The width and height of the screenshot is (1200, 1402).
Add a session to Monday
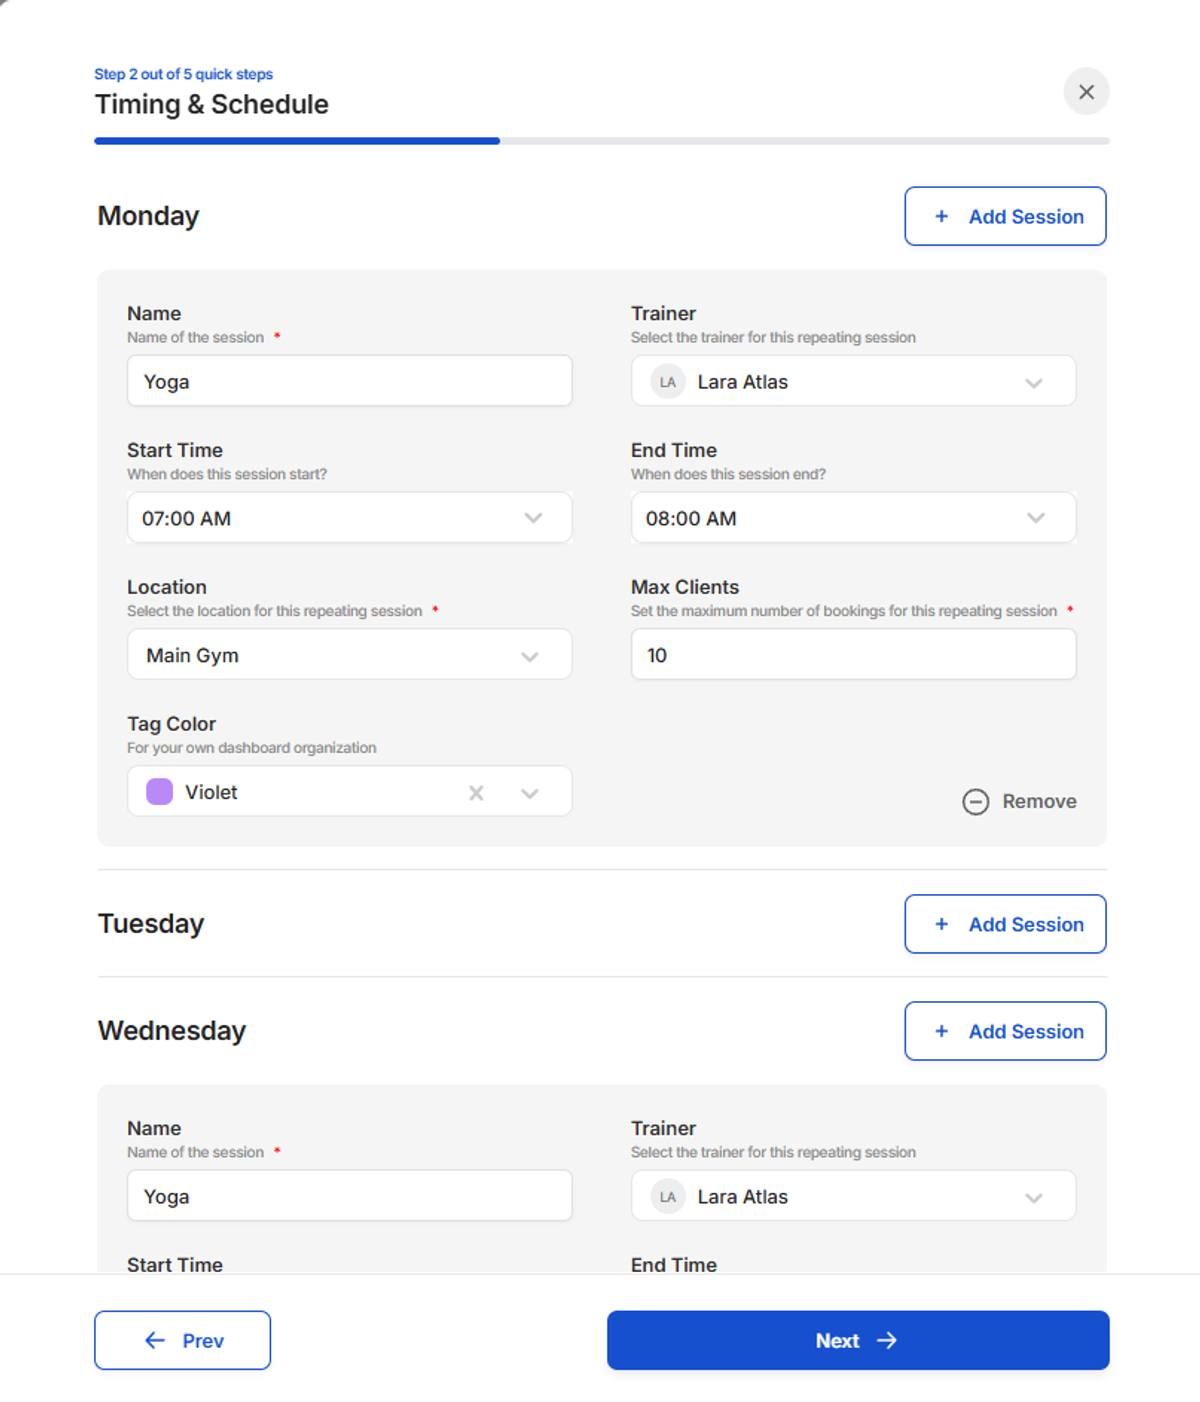coord(1005,216)
